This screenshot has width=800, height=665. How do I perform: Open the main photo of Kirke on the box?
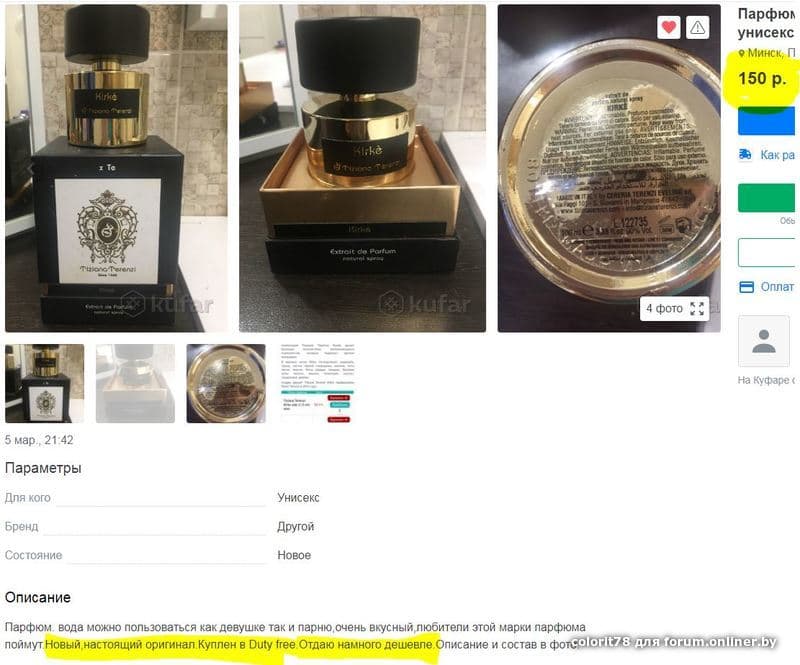click(116, 168)
